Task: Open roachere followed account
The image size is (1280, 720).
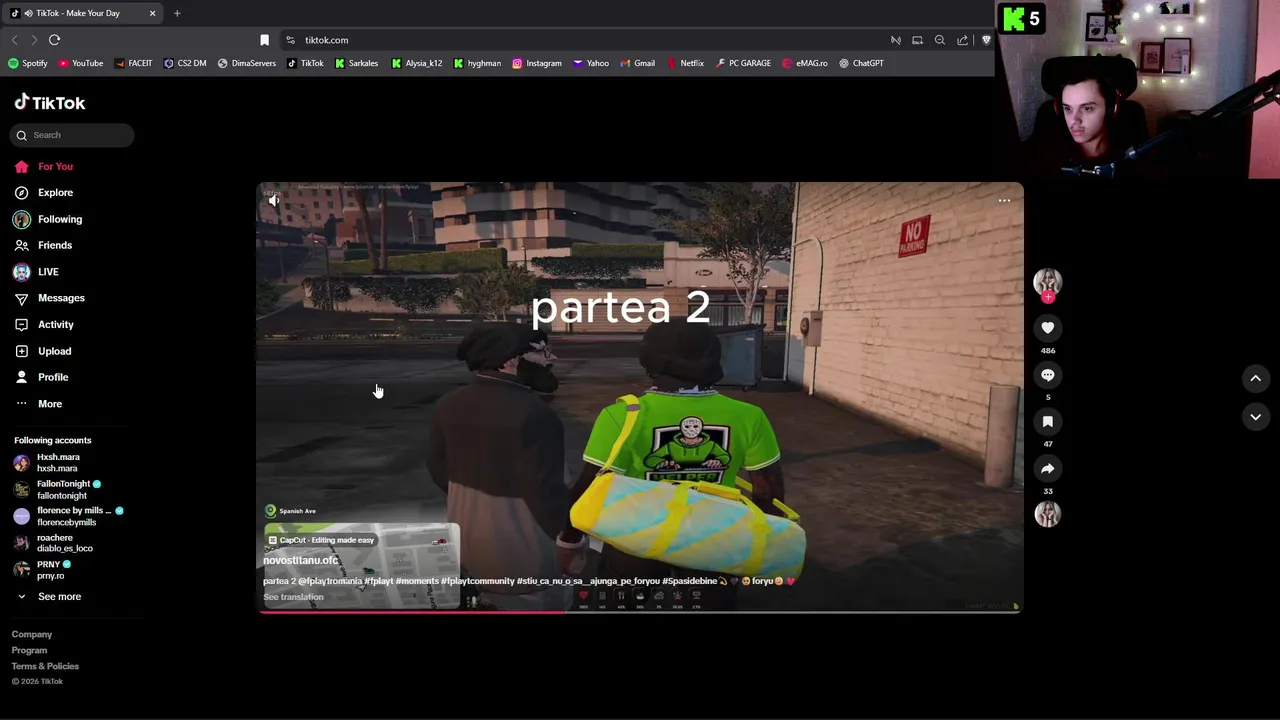Action: [53, 543]
